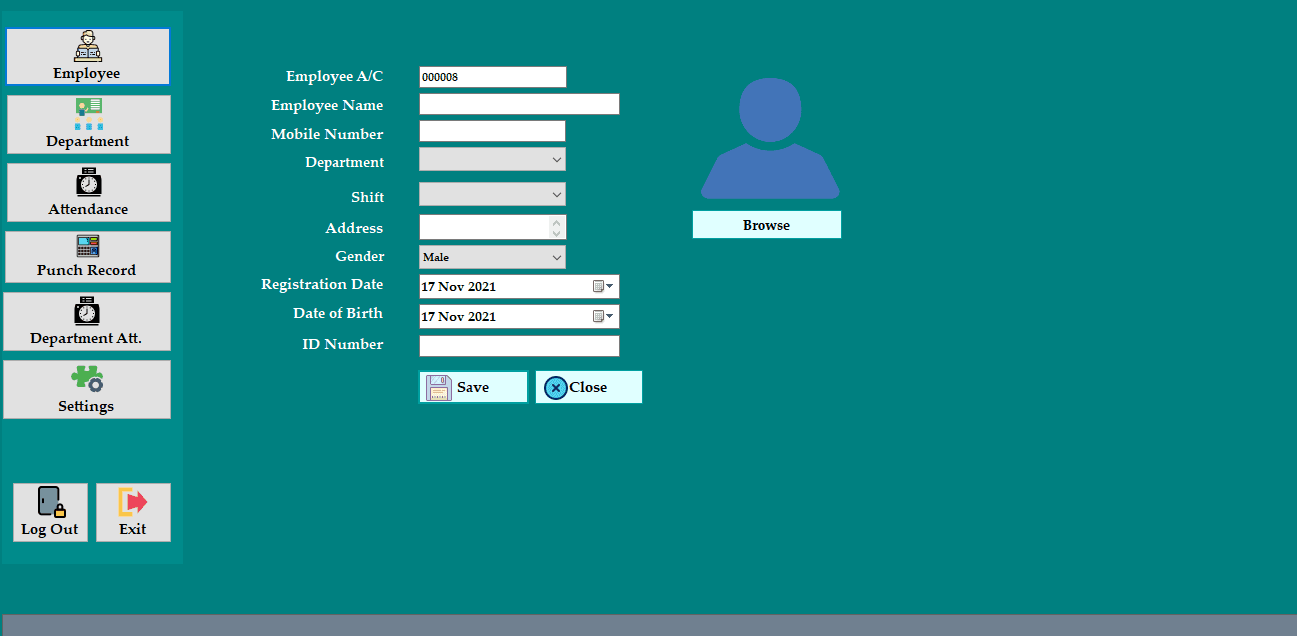Click the "Registration Date" label
The height and width of the screenshot is (636, 1297).
tap(322, 285)
